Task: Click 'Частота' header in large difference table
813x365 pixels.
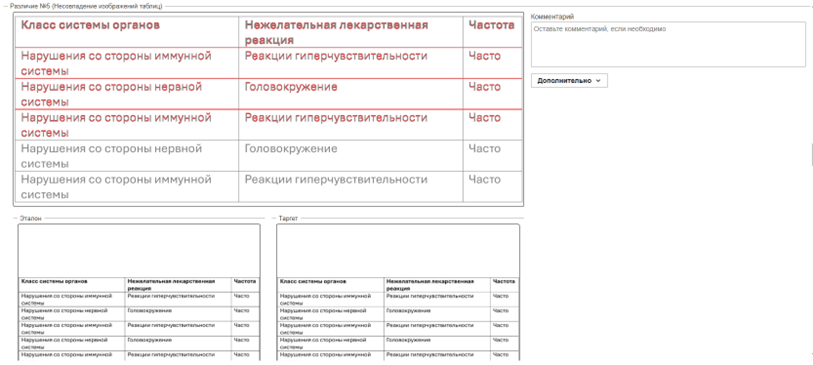Action: click(492, 25)
